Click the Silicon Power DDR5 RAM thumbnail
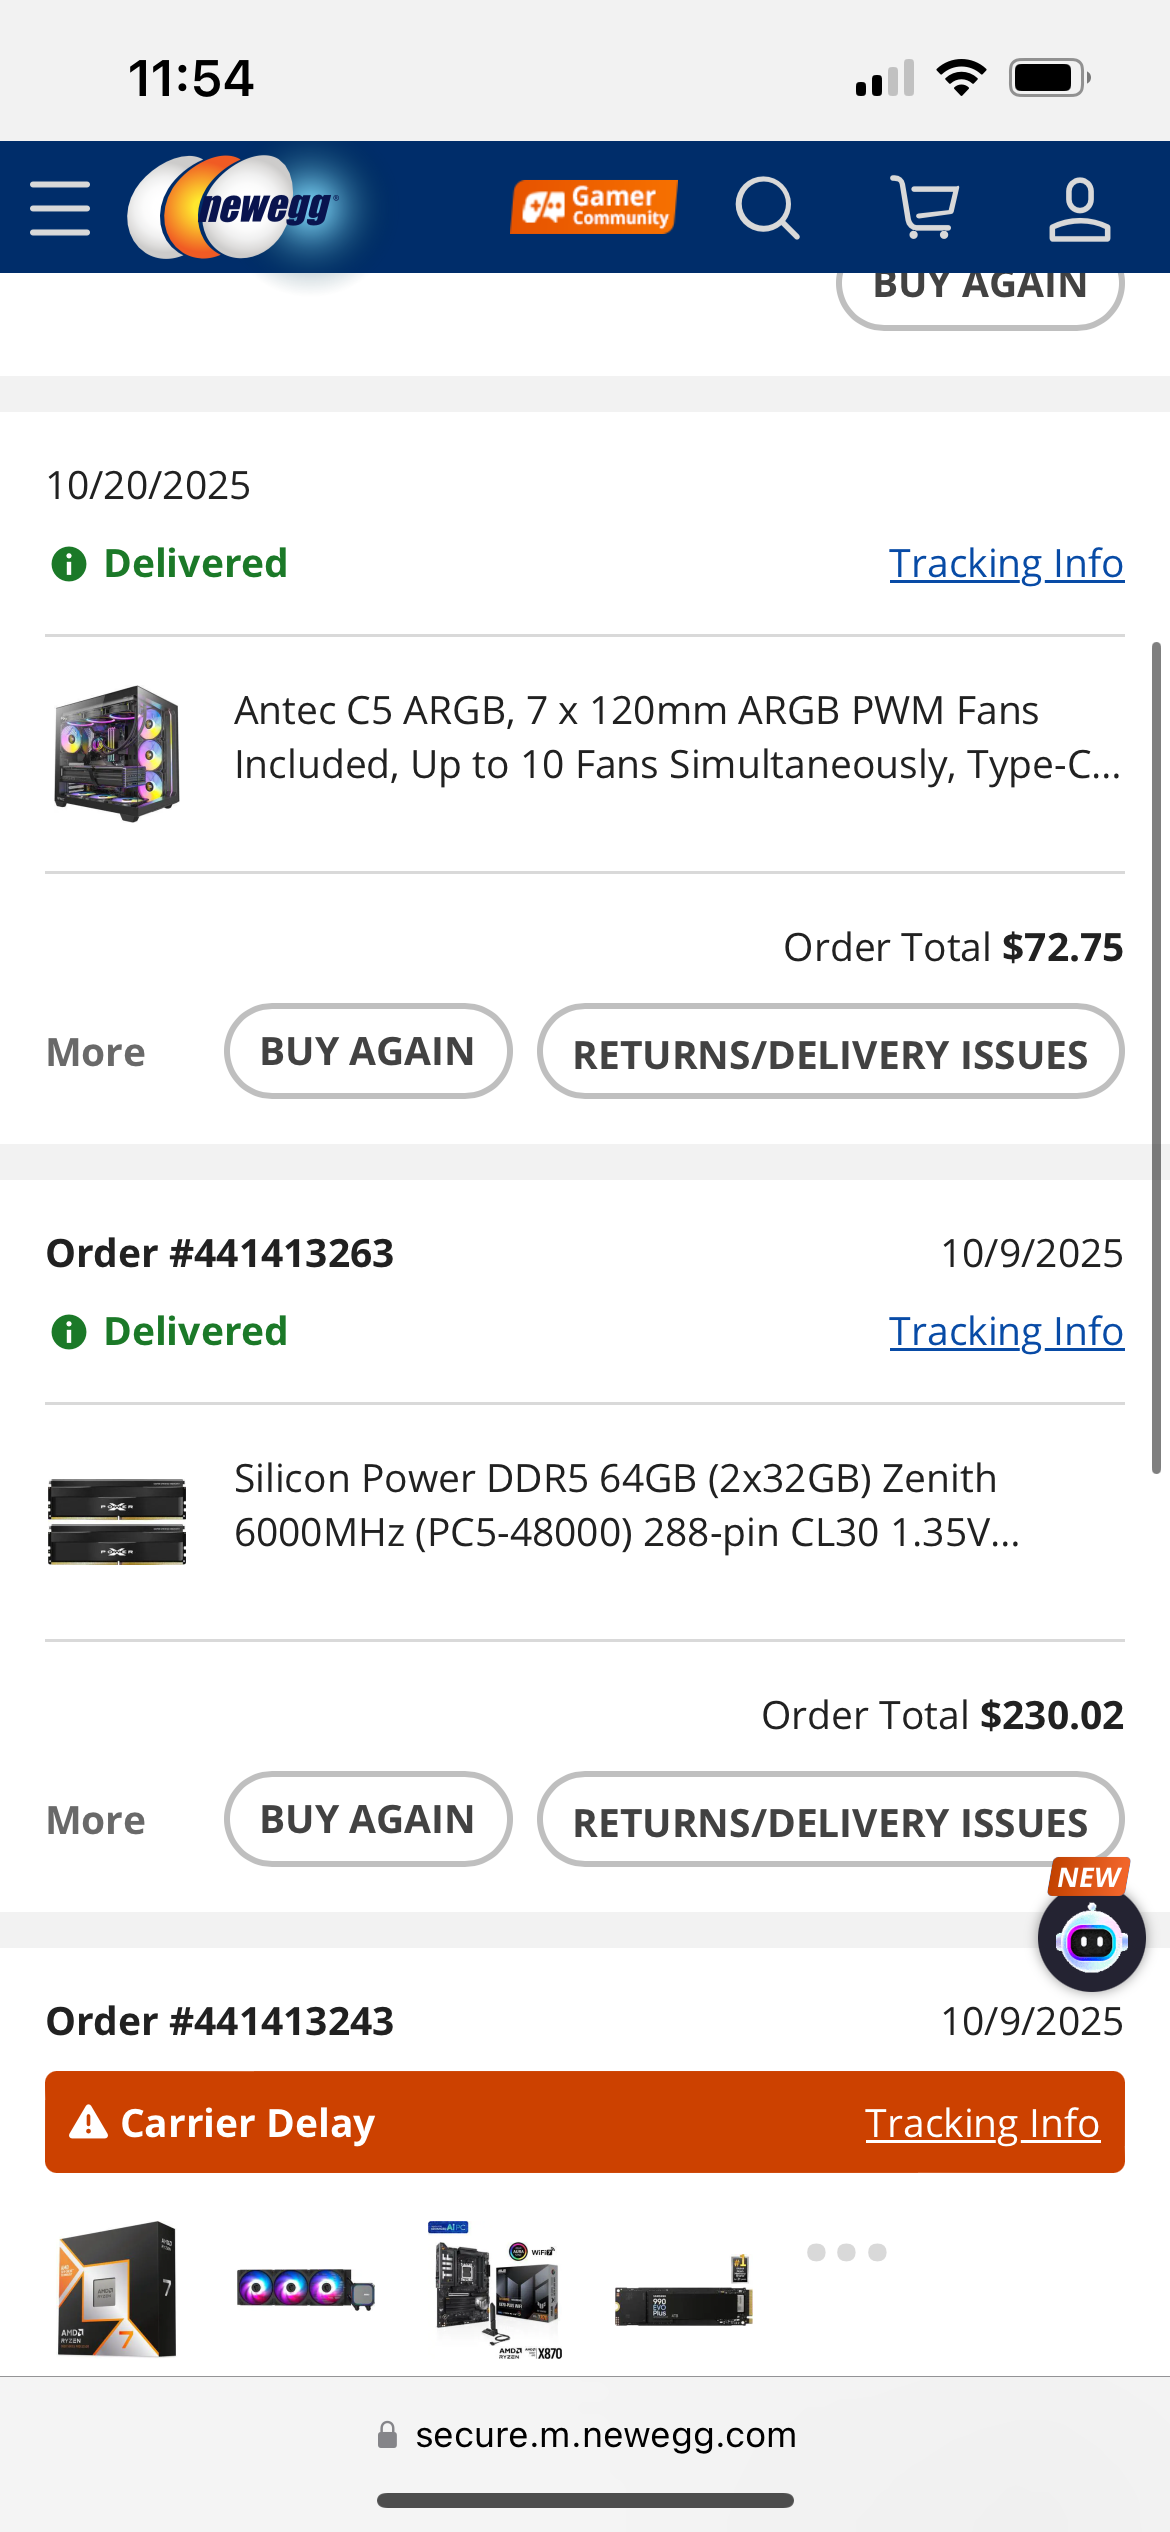This screenshot has height=2532, width=1170. click(x=117, y=1521)
